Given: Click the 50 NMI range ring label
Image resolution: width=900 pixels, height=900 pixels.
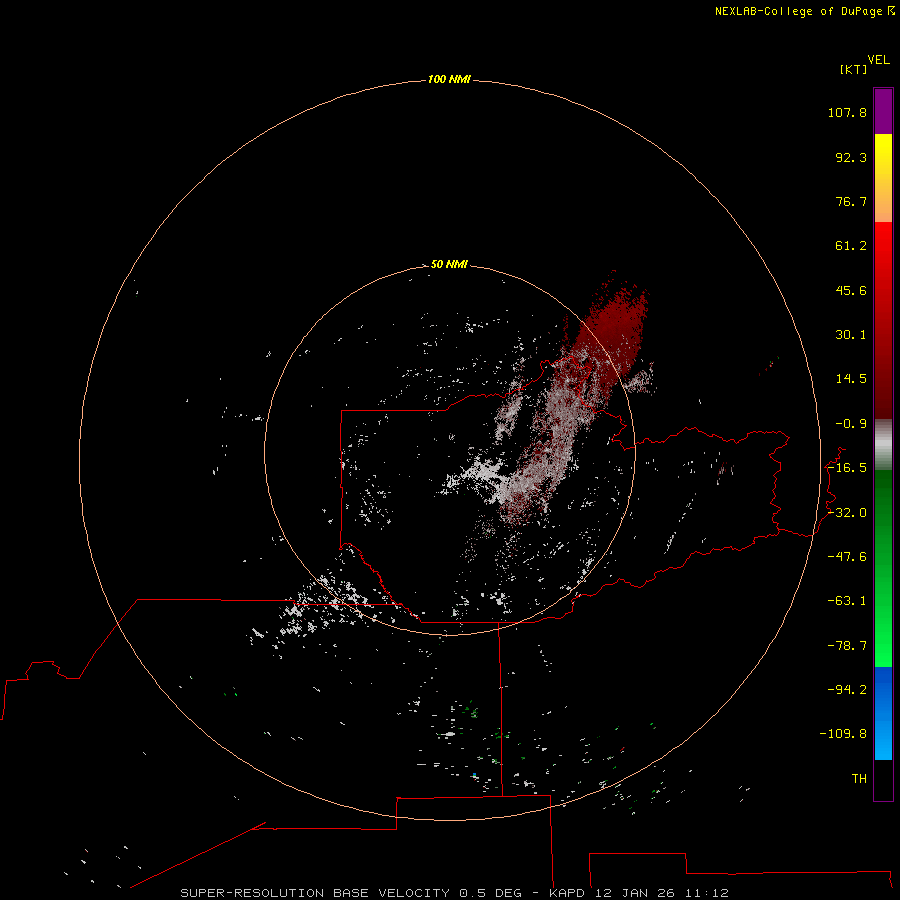Looking at the screenshot, I should pos(449,264).
